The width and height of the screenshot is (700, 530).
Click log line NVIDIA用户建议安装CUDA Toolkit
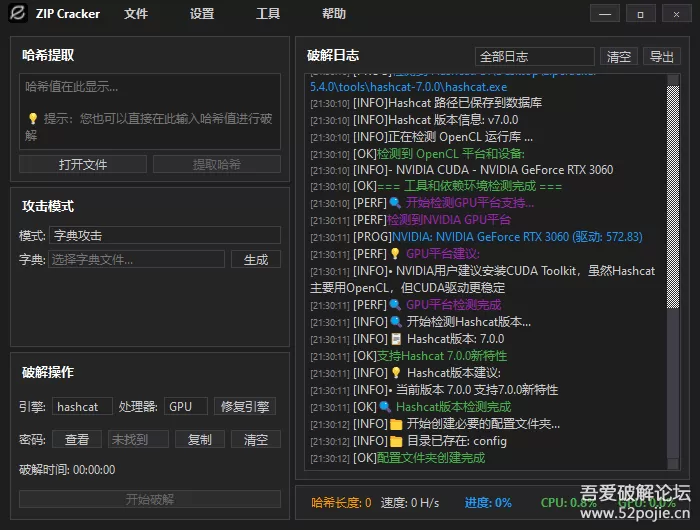pos(483,279)
